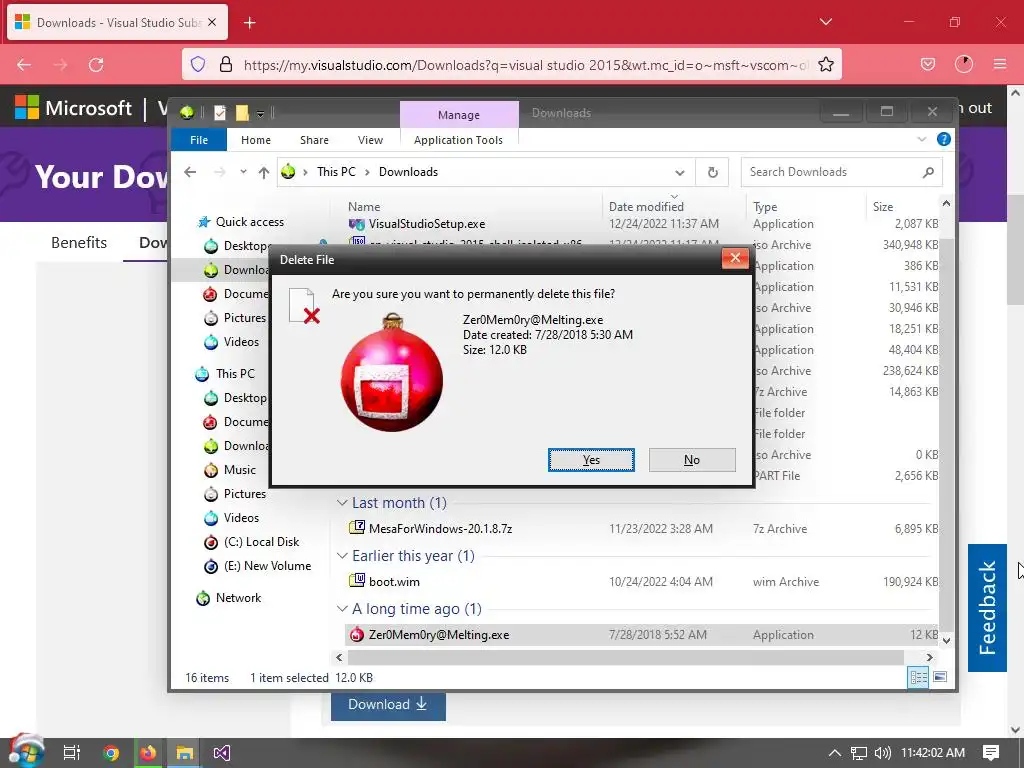Click the search magnifier icon in Explorer
Image resolution: width=1024 pixels, height=768 pixels.
[928, 172]
